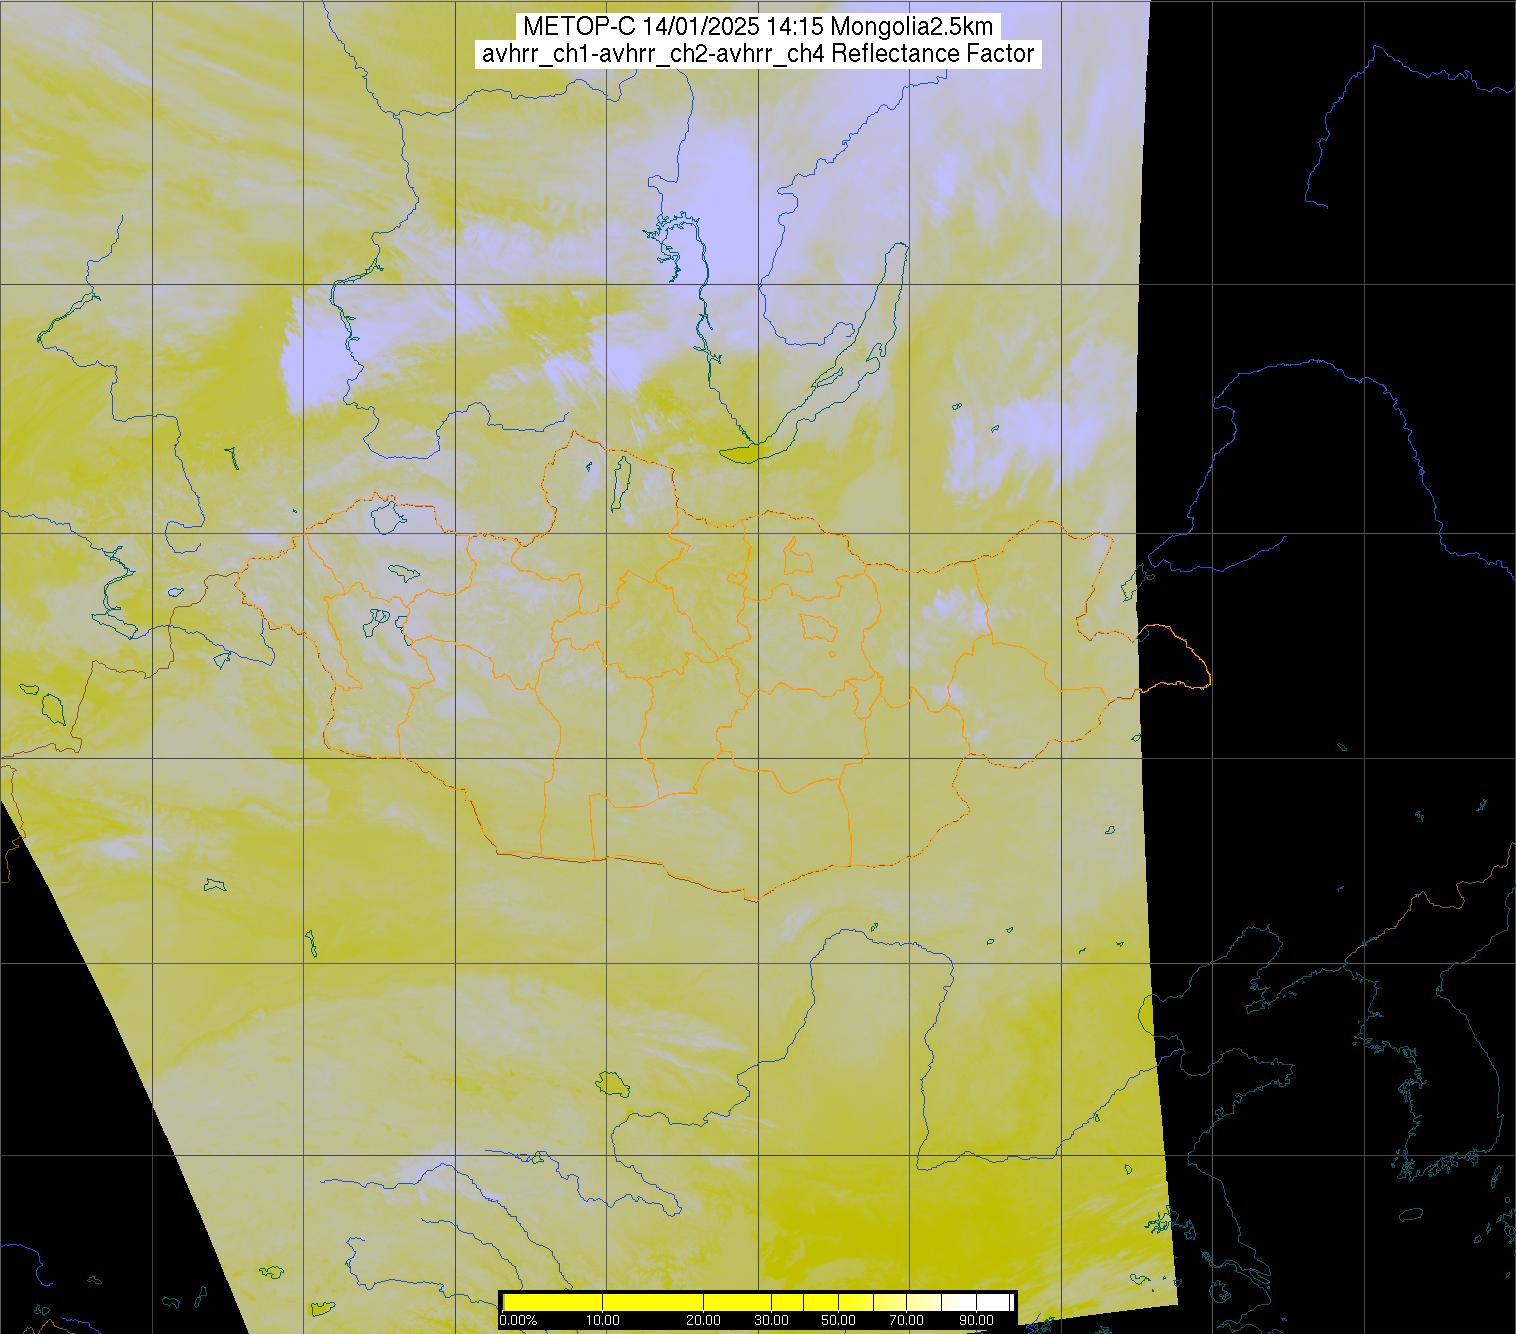The height and width of the screenshot is (1334, 1516).
Task: Click the 50.00 colorbar label
Action: coord(838,1320)
